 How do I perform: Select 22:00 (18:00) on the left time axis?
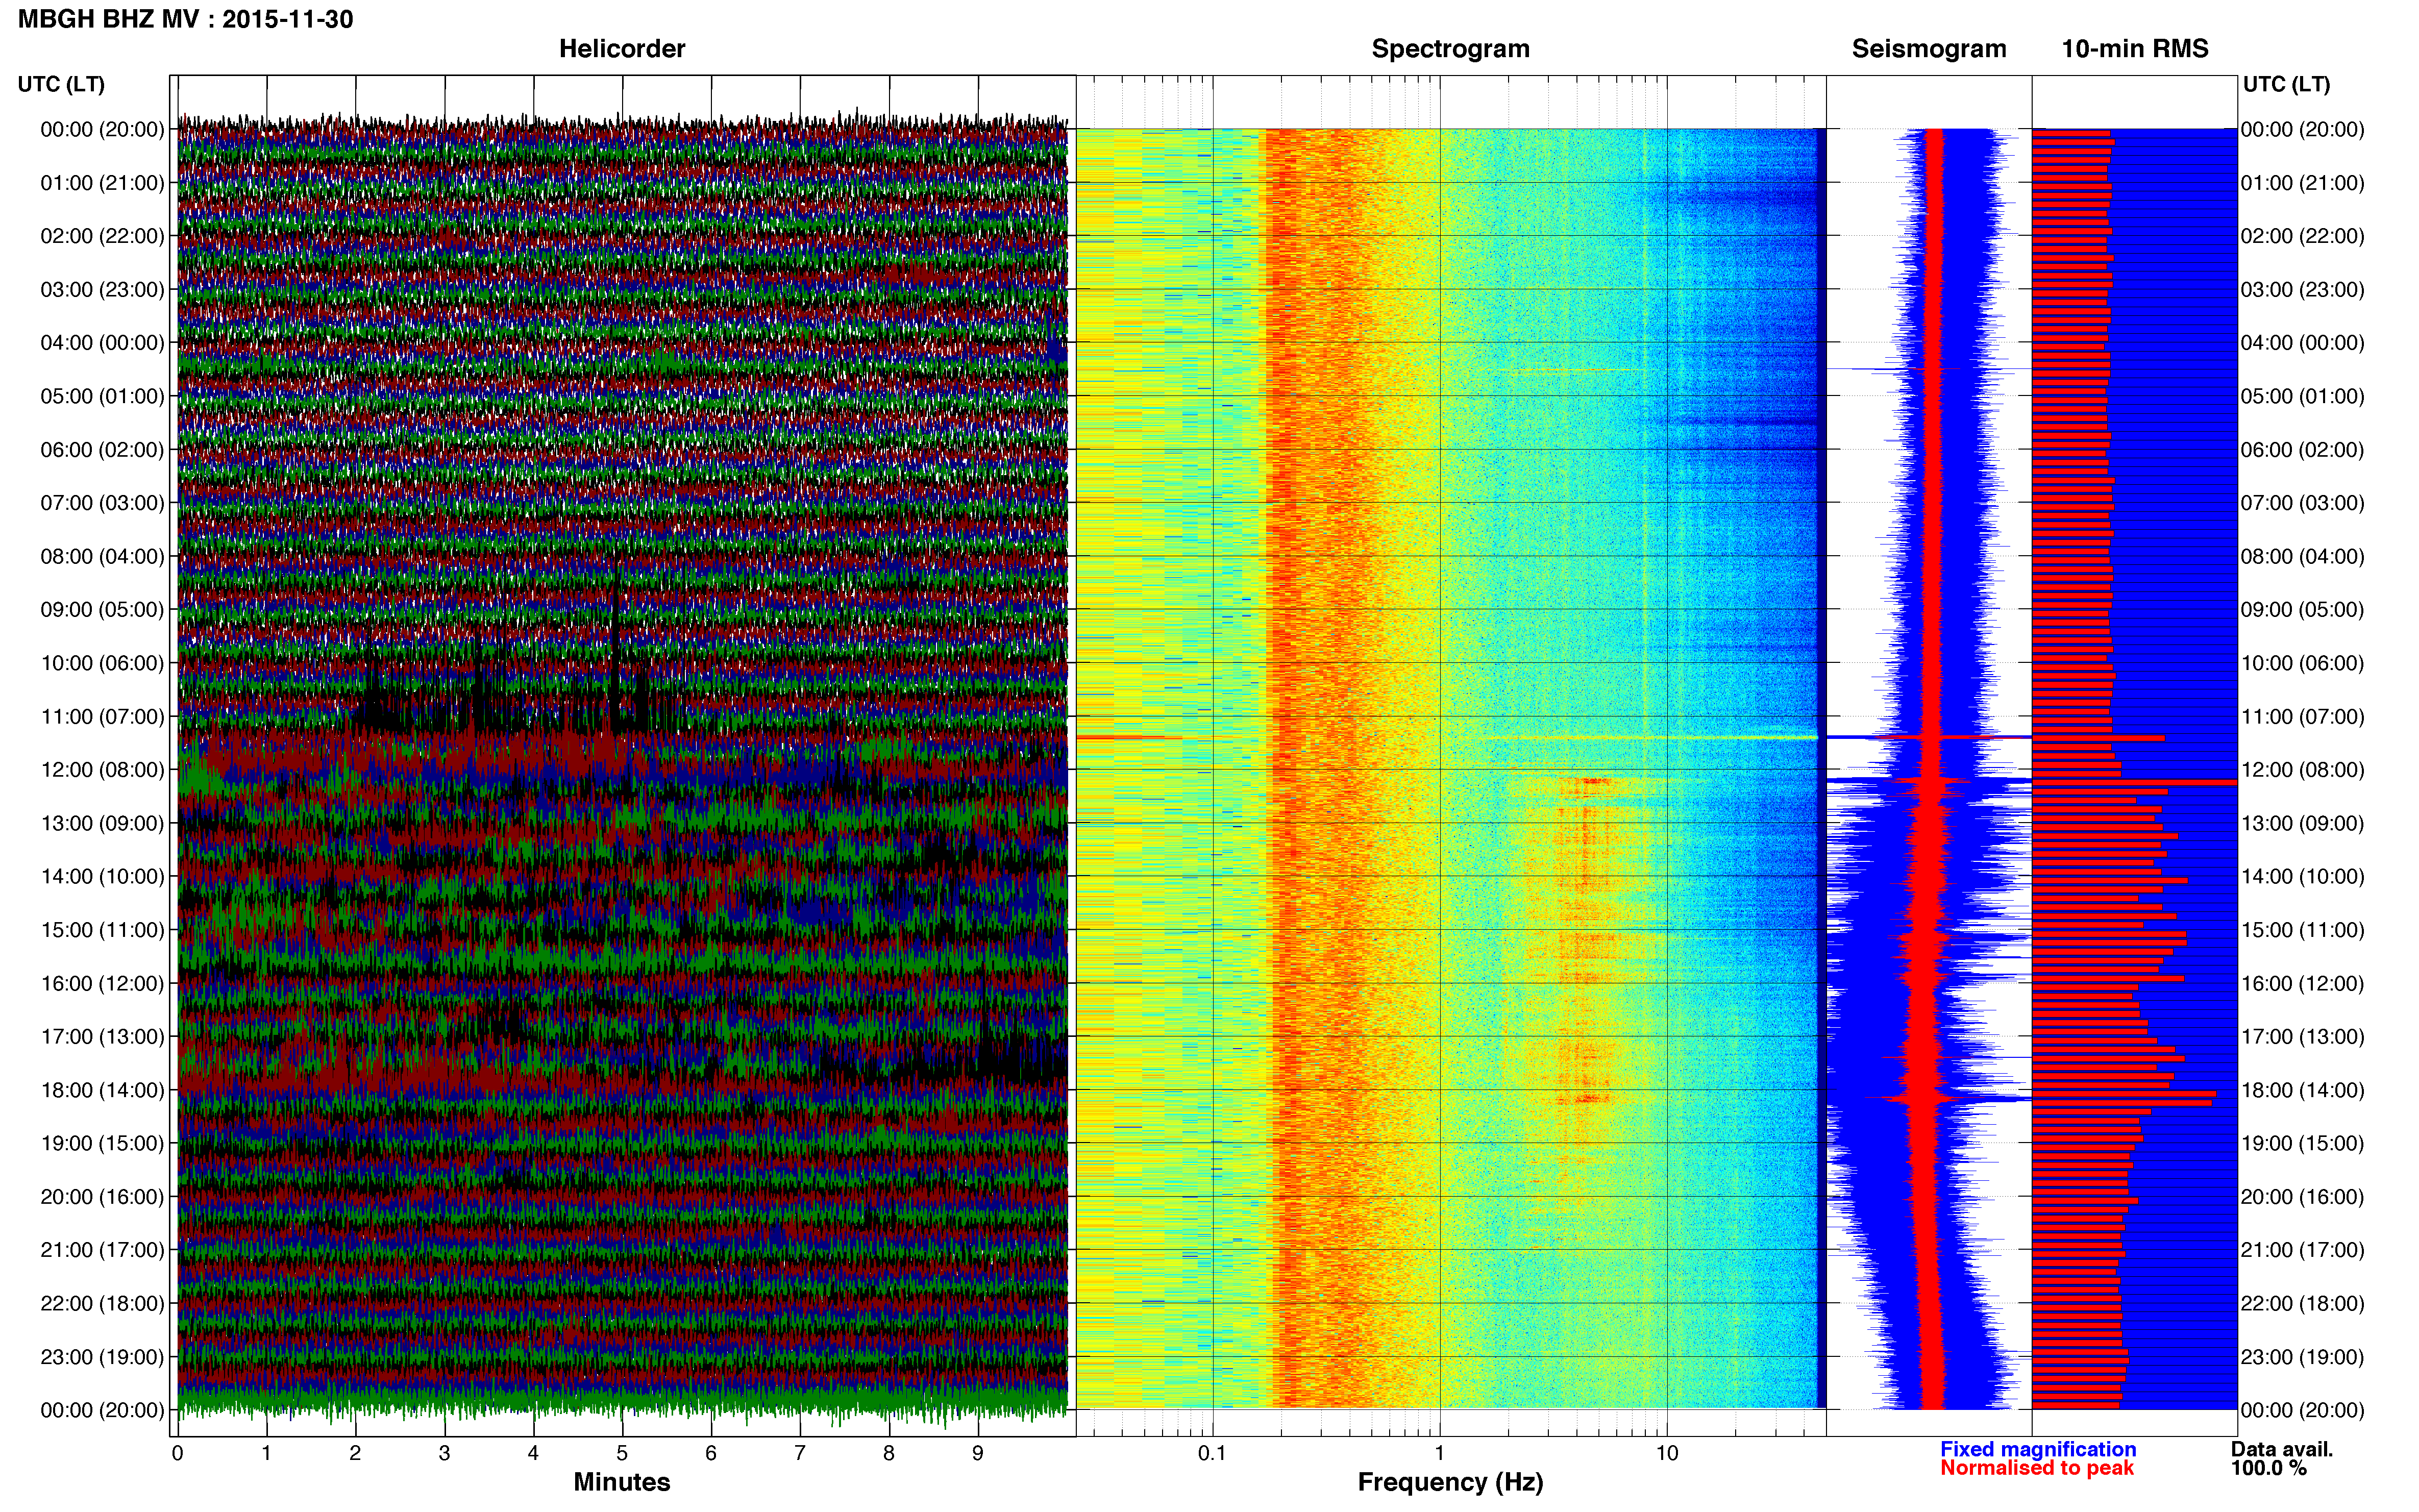(x=102, y=1304)
